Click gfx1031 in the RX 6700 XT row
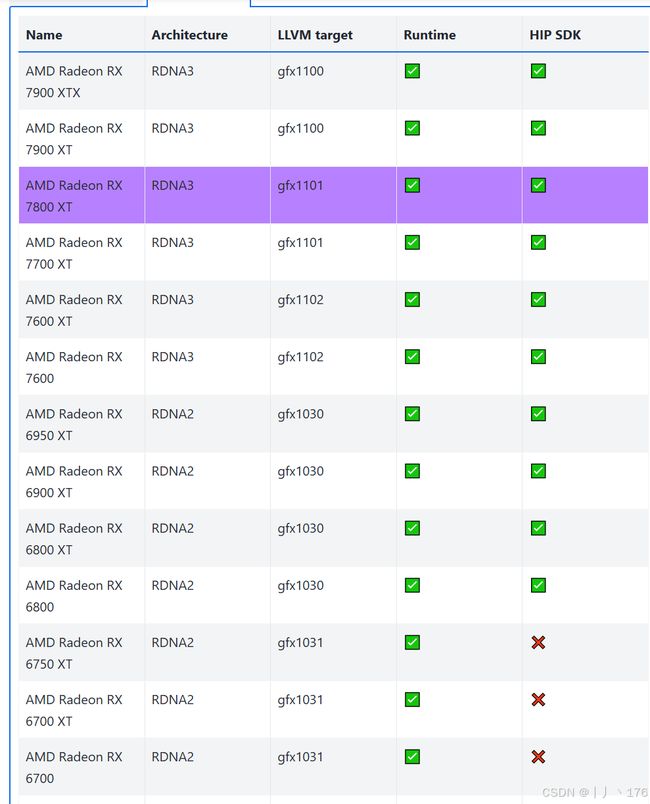This screenshot has height=804, width=650. point(300,700)
